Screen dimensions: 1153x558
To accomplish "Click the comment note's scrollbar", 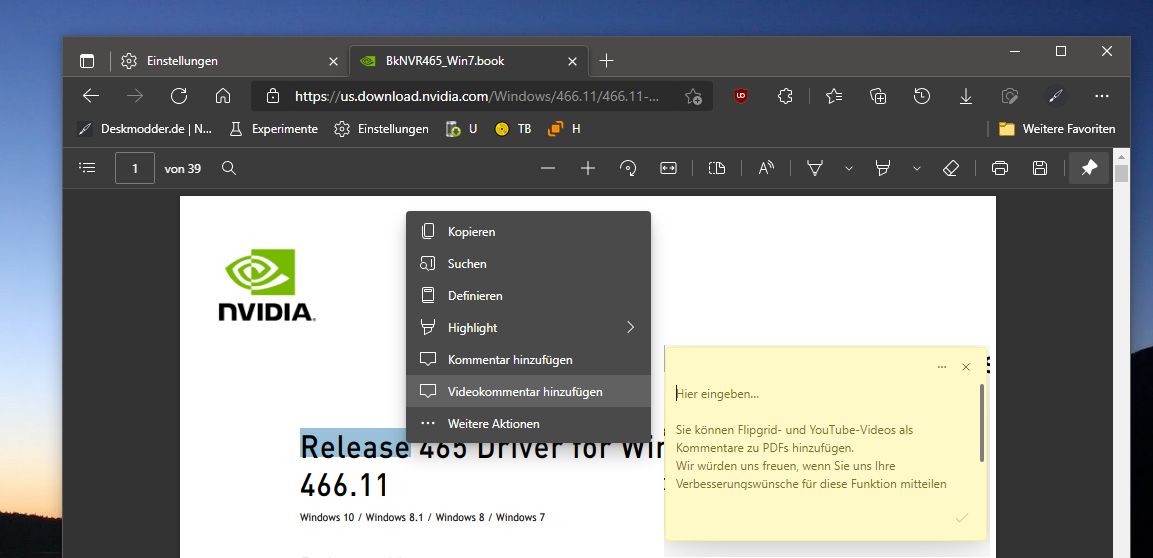I will (x=982, y=423).
